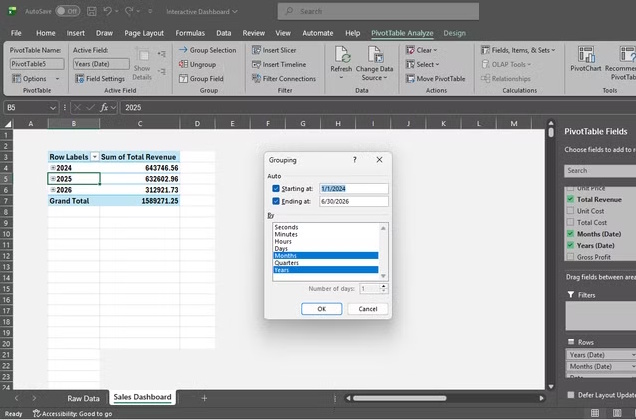Image resolution: width=636 pixels, height=420 pixels.
Task: Click the Excel app icon in title bar
Action: click(x=12, y=11)
